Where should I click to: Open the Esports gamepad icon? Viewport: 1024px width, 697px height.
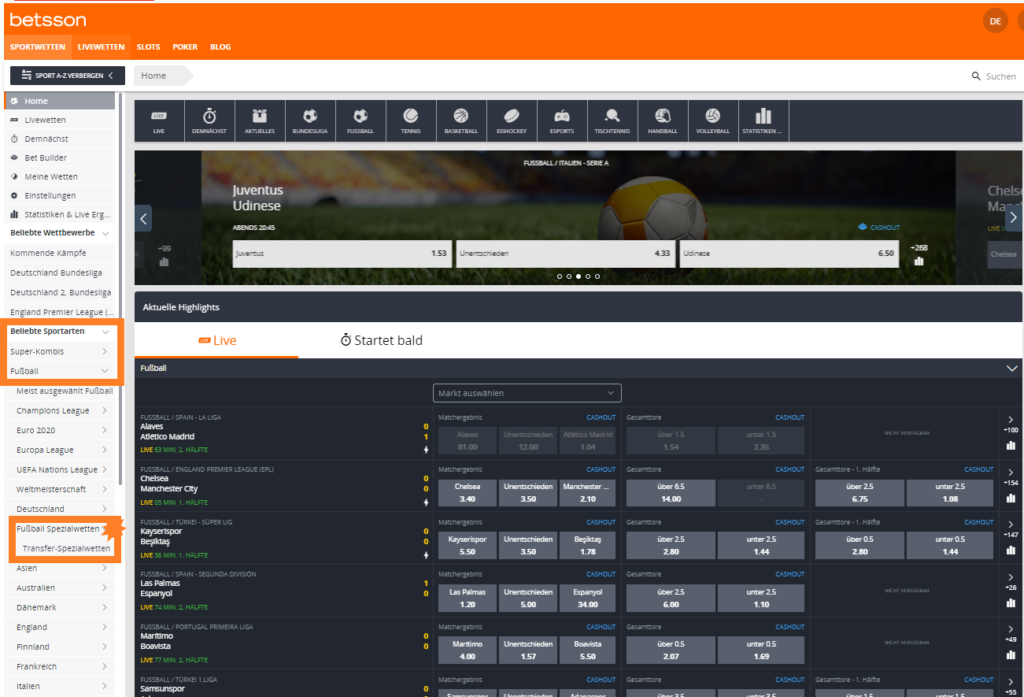pyautogui.click(x=562, y=121)
